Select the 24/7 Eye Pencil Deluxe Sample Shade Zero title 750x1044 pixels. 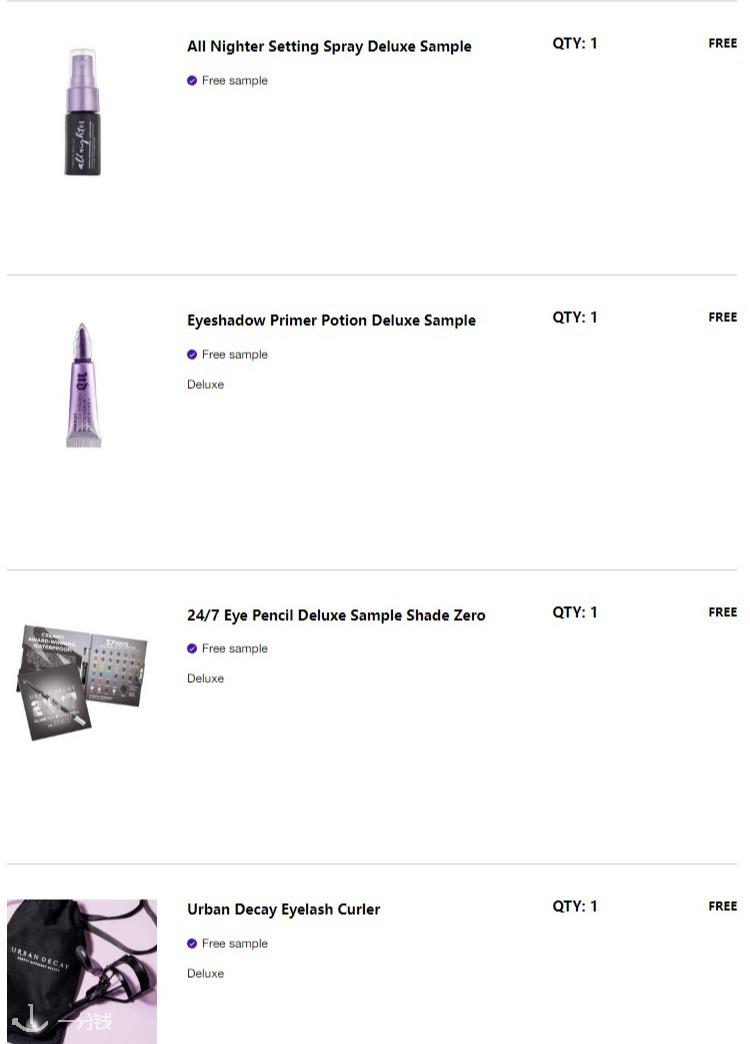(336, 615)
